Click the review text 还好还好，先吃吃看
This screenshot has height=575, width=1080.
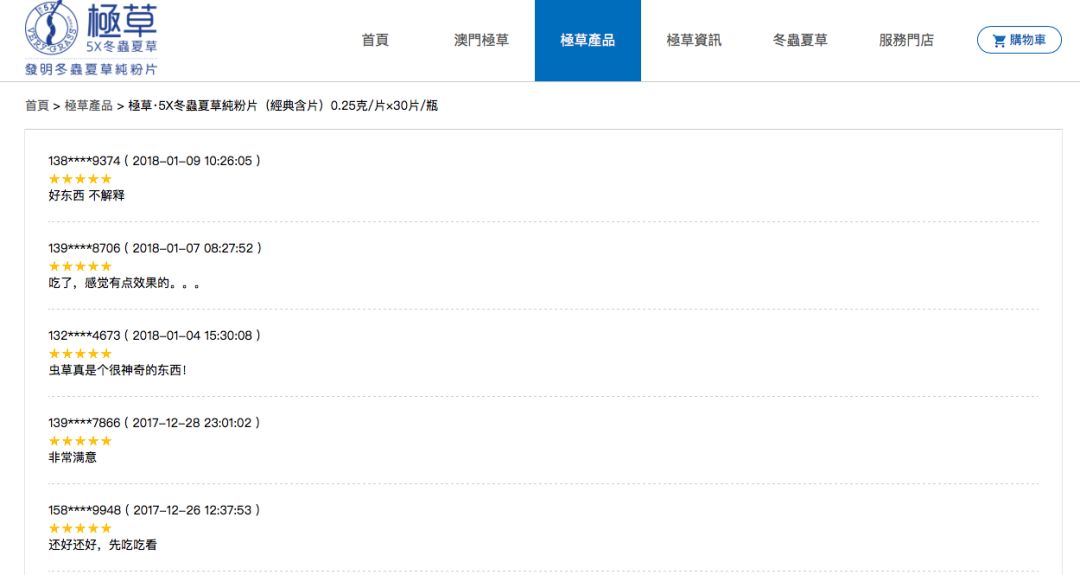(103, 545)
